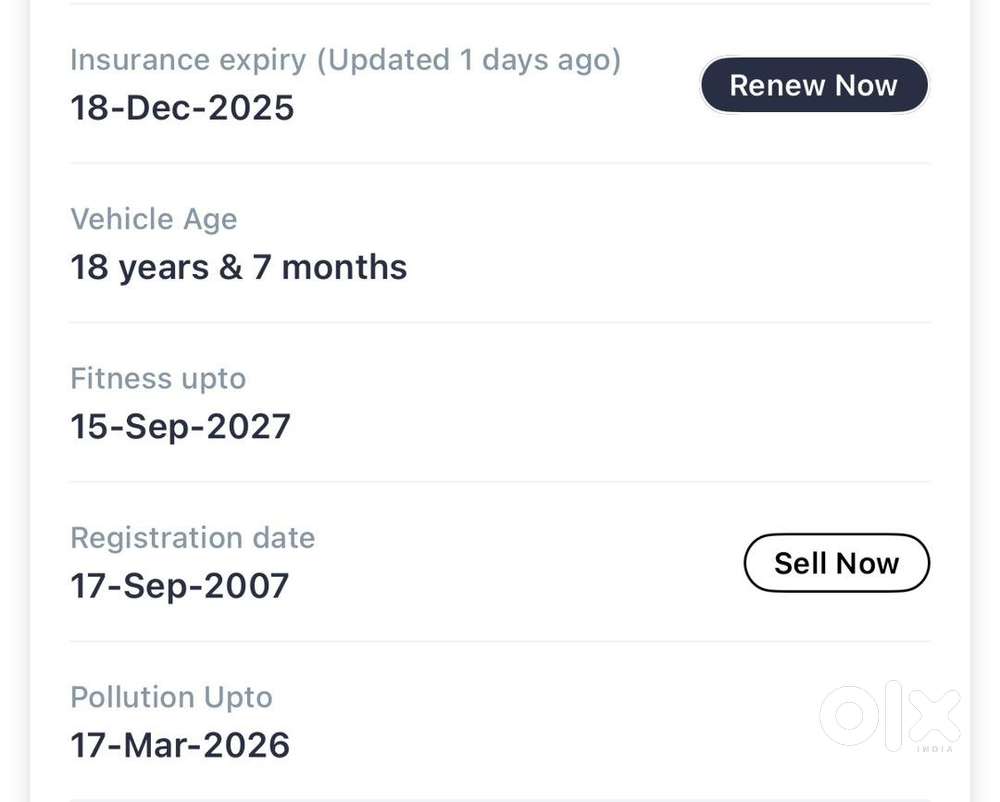
Task: Click divider line above the Insurance expiry row
Action: point(500,4)
